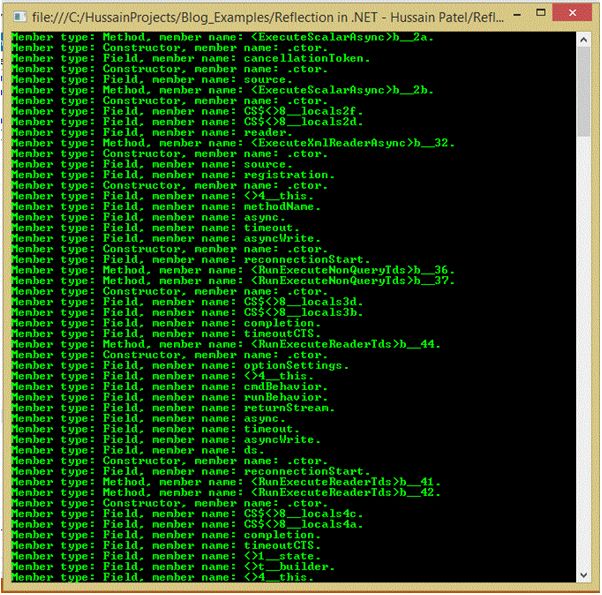Viewport: 602px width, 595px height.
Task: Click the methodName field line
Action: [166, 207]
